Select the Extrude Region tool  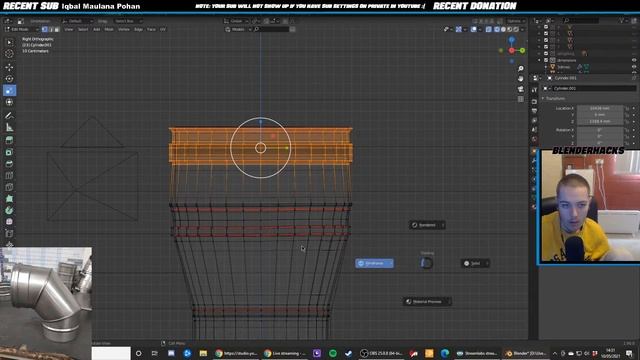coord(9,140)
